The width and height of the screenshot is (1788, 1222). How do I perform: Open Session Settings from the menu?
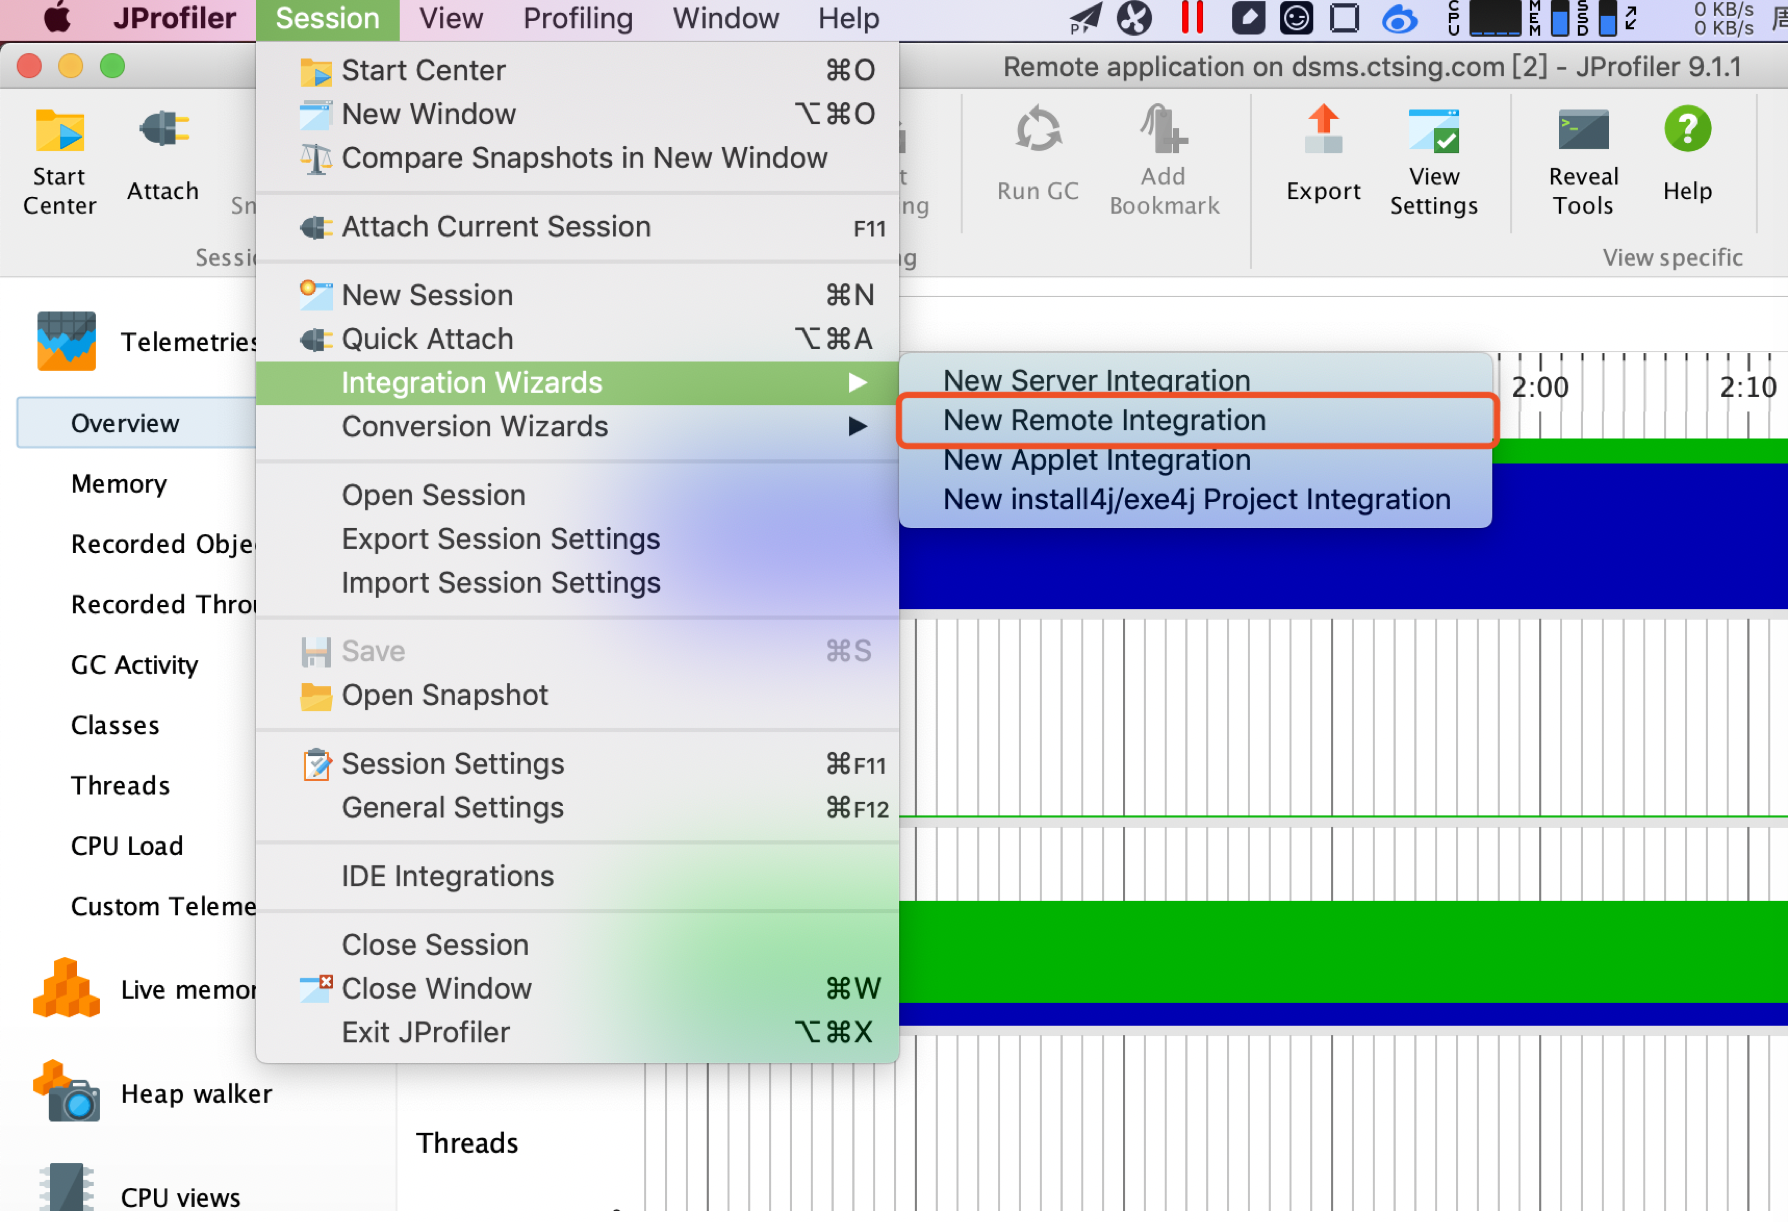pos(577,764)
